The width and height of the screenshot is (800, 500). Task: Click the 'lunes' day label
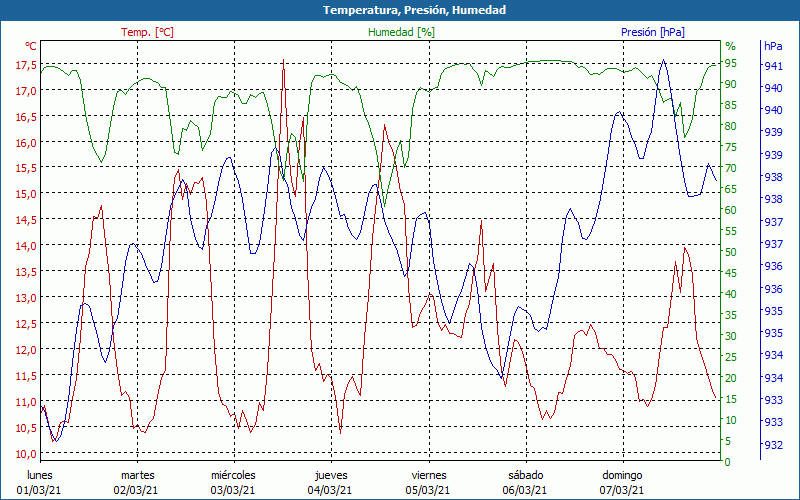(x=40, y=475)
